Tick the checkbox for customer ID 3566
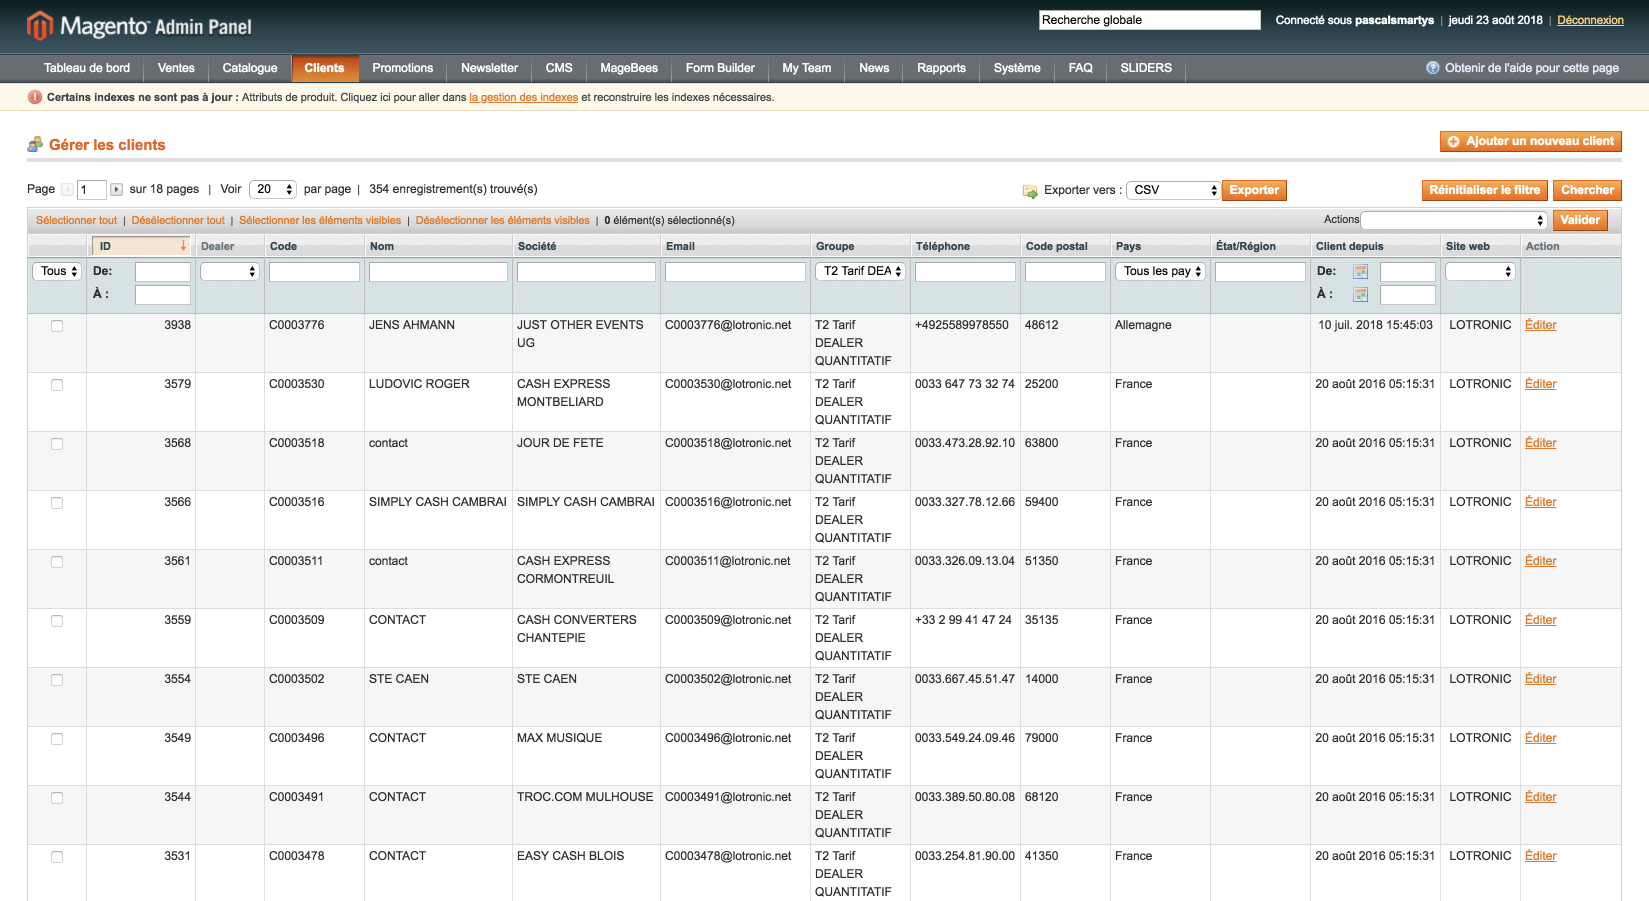 click(x=57, y=503)
